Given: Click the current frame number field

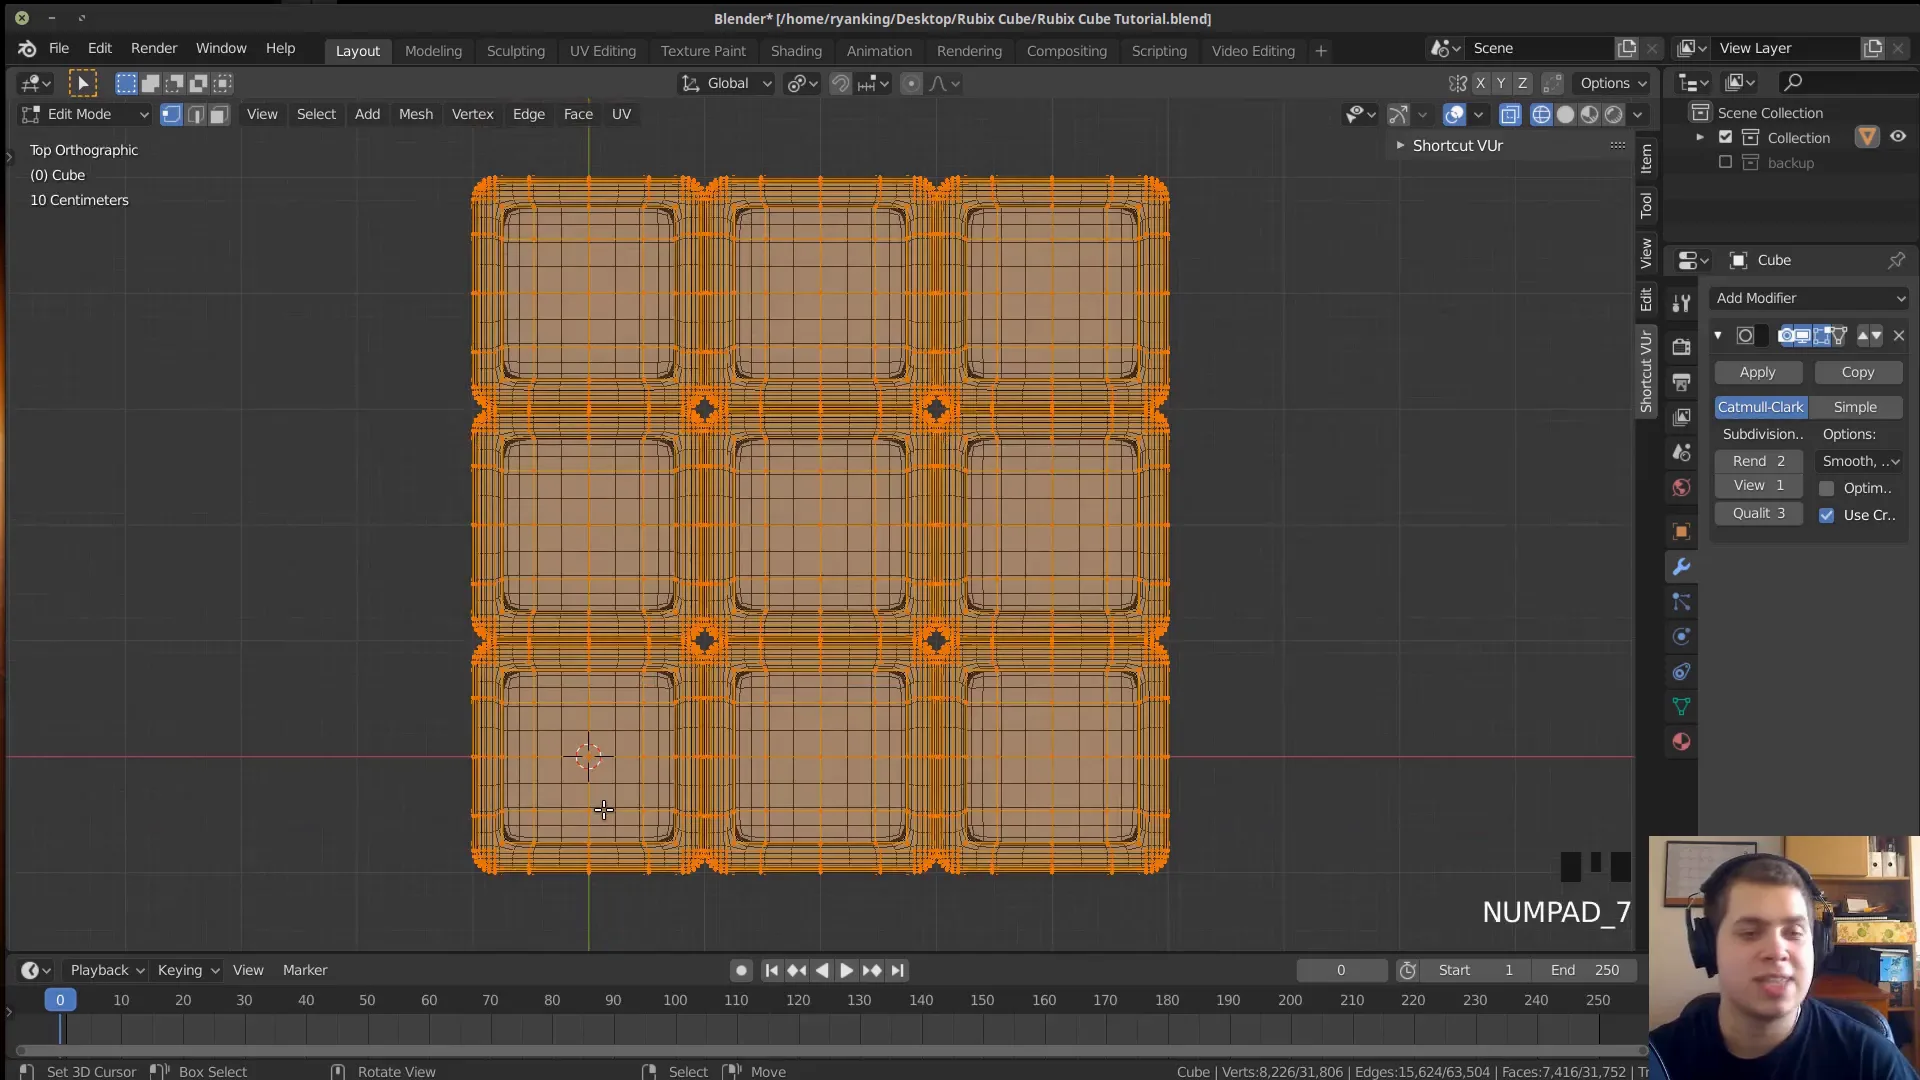Looking at the screenshot, I should 1340,969.
